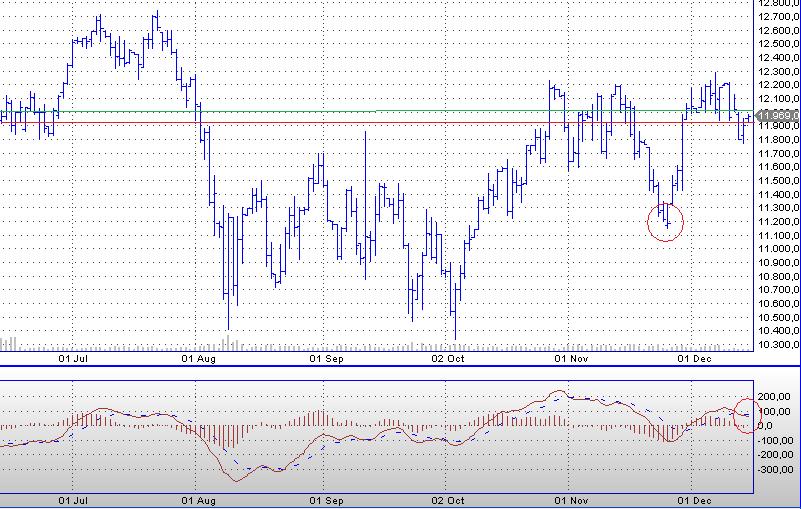Viewport: 801px width, 509px height.
Task: Click the 01 Dec label below the indicator panel
Action: (x=694, y=501)
